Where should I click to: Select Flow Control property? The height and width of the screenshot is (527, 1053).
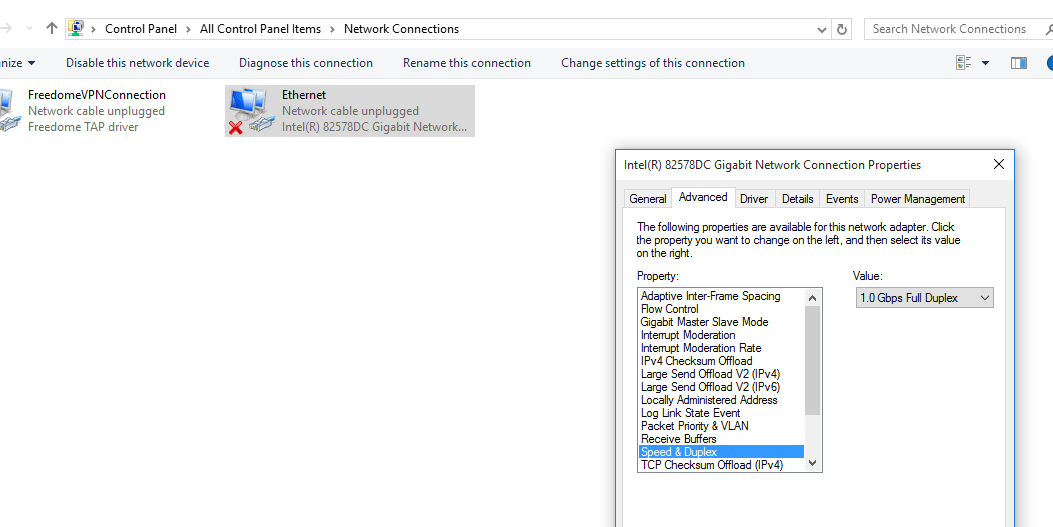coord(721,309)
